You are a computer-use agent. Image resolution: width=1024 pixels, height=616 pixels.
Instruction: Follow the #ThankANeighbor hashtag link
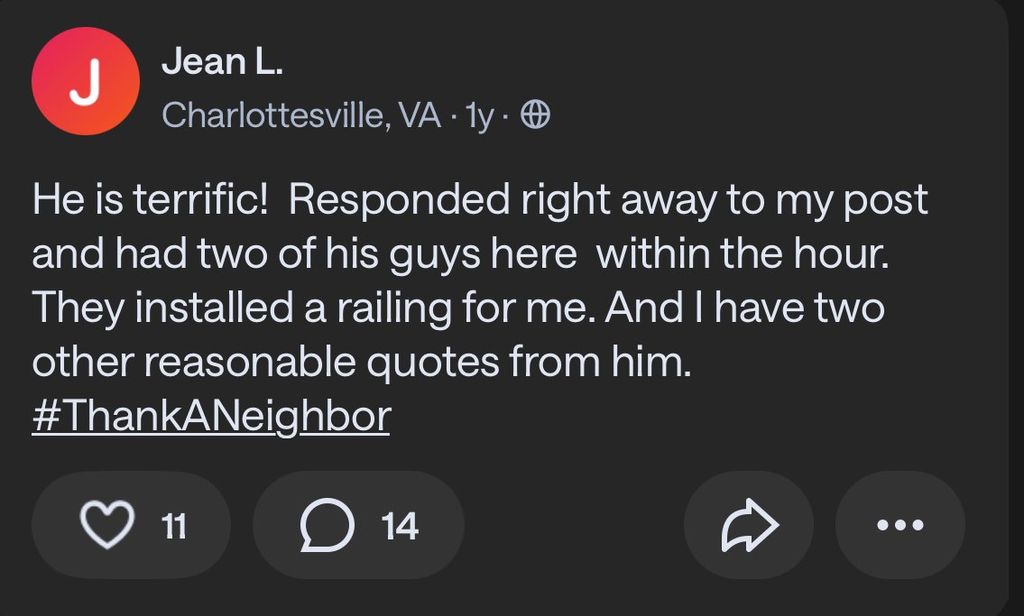[211, 416]
